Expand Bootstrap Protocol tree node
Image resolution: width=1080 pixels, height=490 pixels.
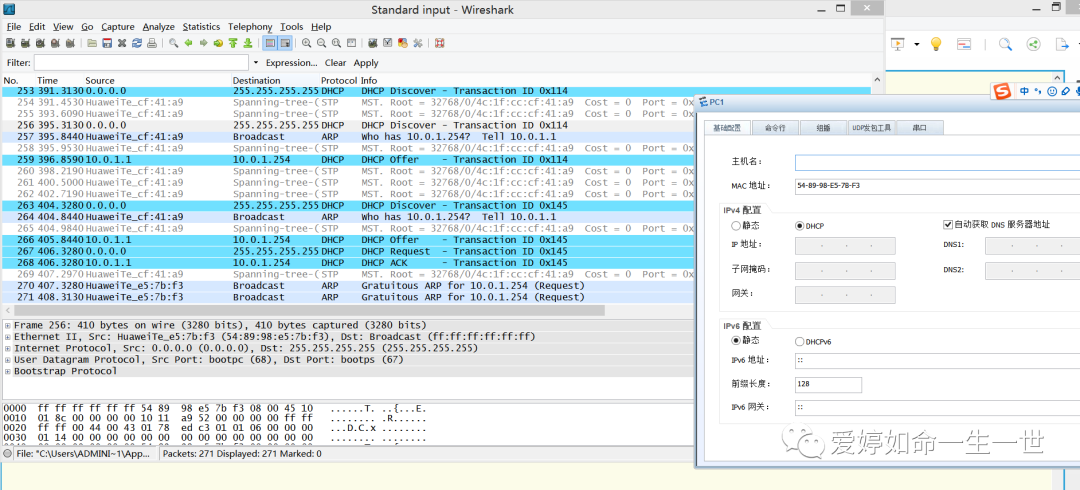[8, 371]
